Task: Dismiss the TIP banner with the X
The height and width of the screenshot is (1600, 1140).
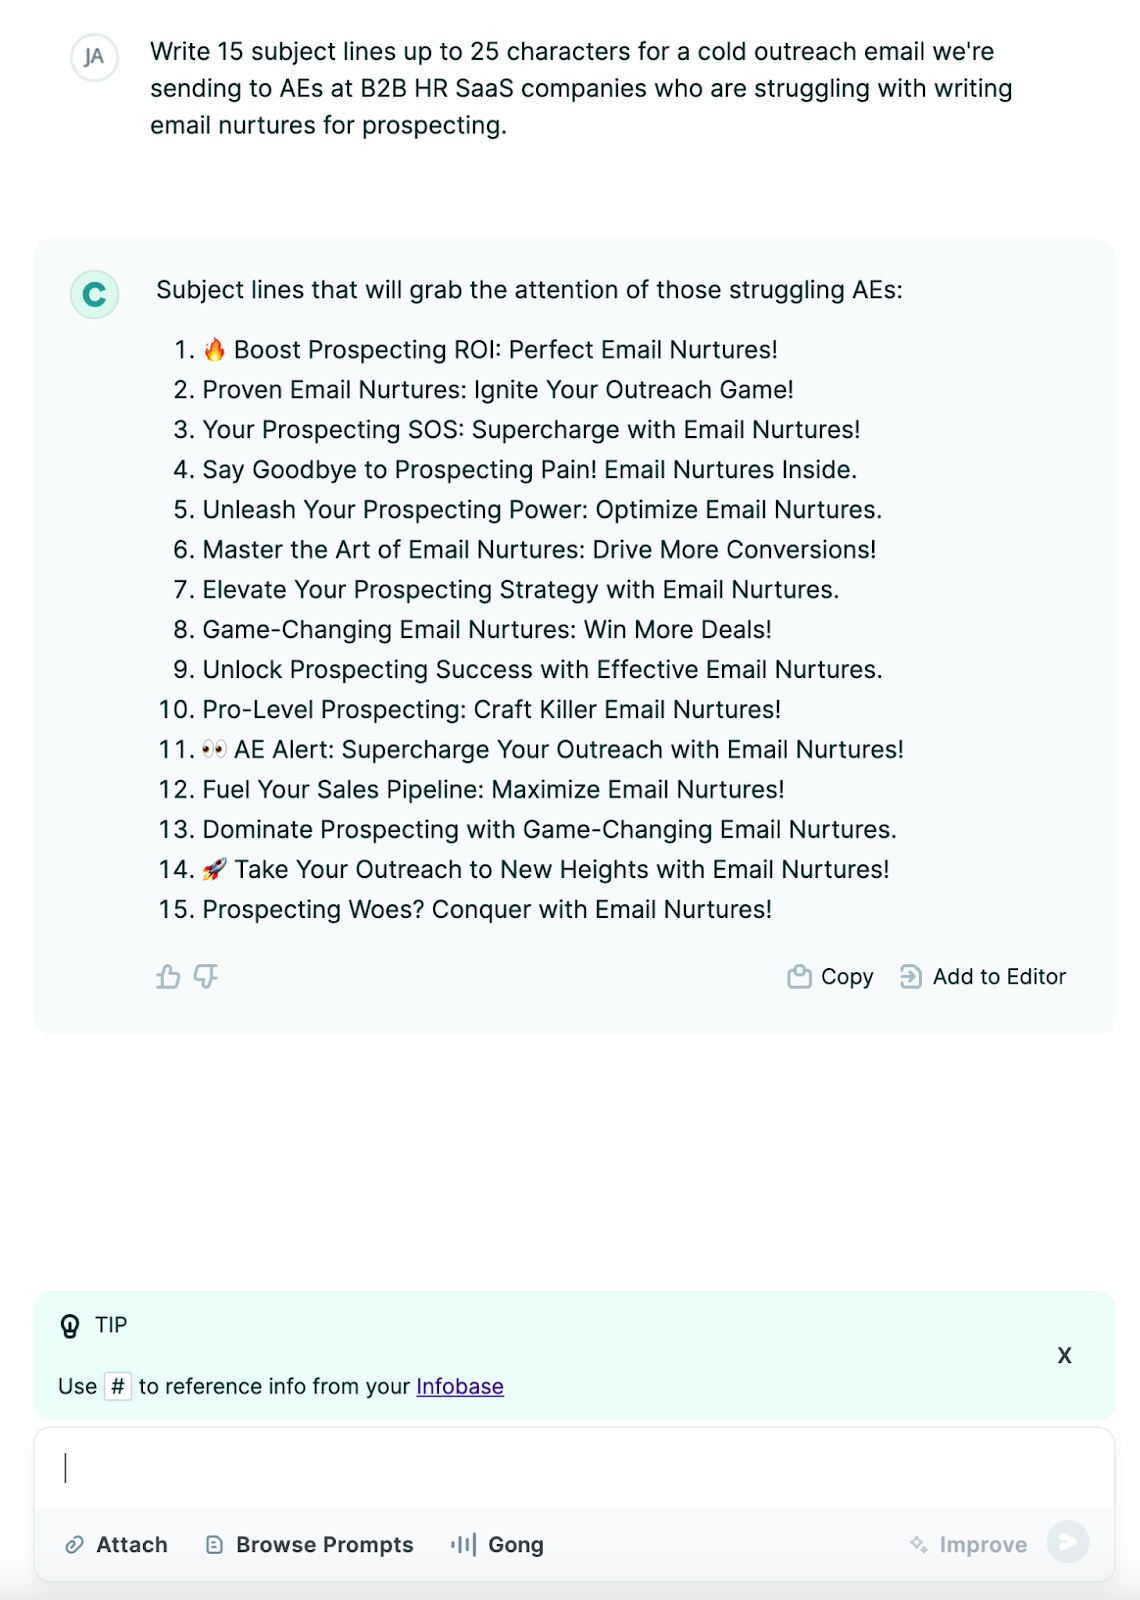Action: (1064, 1355)
